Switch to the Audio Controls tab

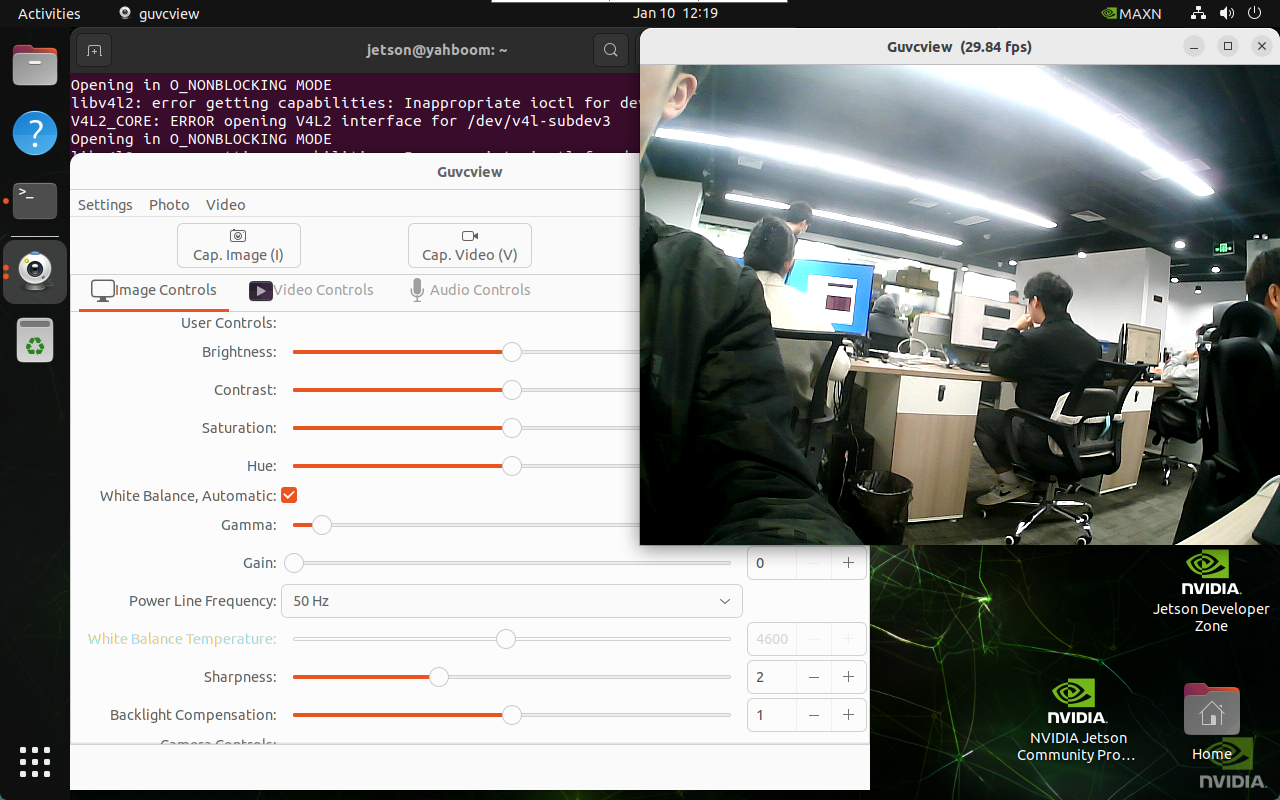pyautogui.click(x=470, y=290)
